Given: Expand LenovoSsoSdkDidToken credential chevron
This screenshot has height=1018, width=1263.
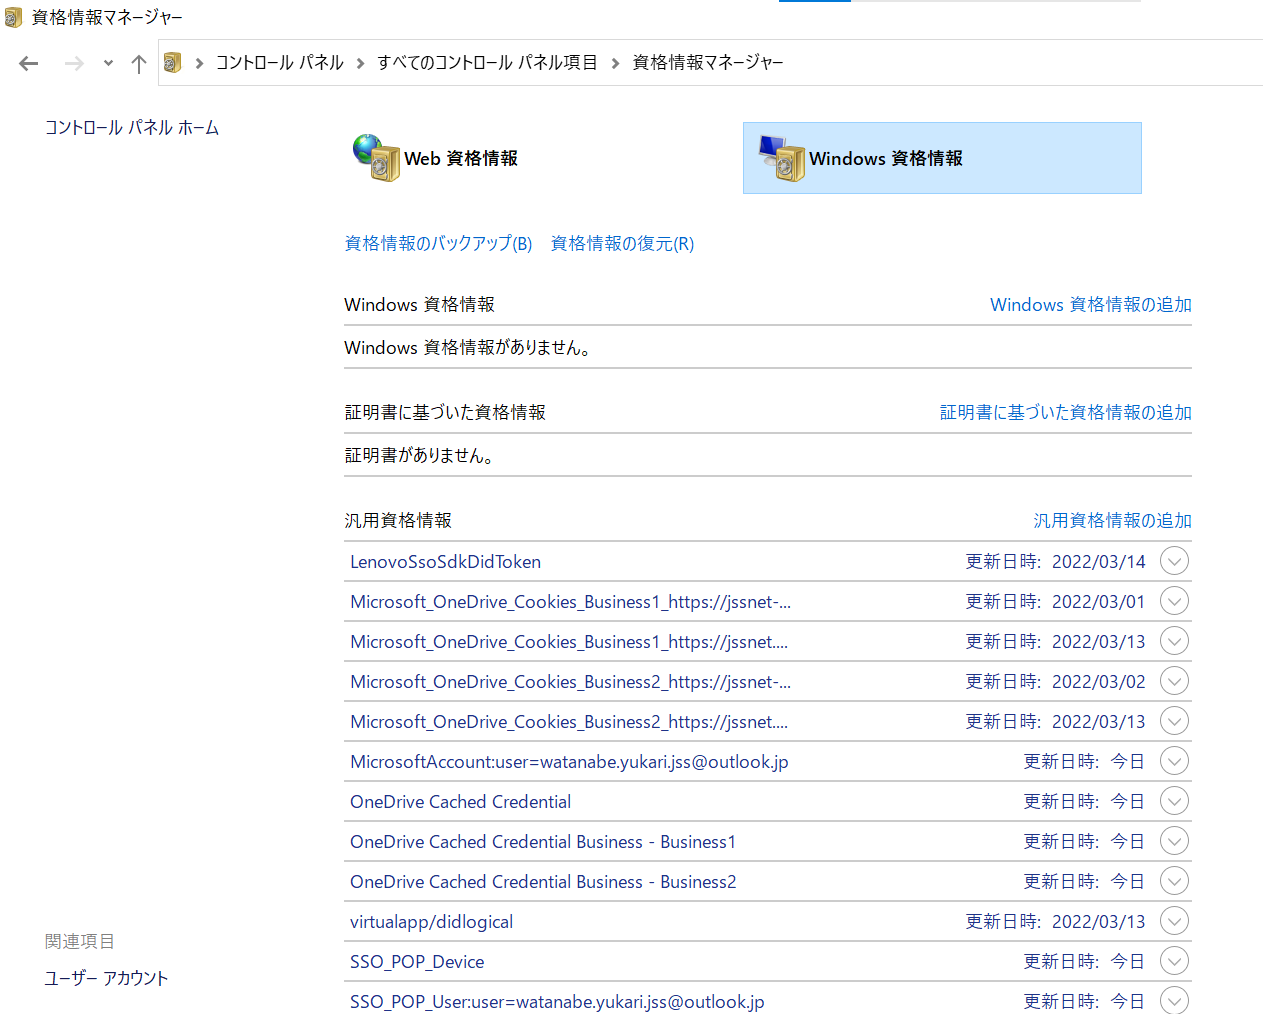Looking at the screenshot, I should (x=1174, y=561).
